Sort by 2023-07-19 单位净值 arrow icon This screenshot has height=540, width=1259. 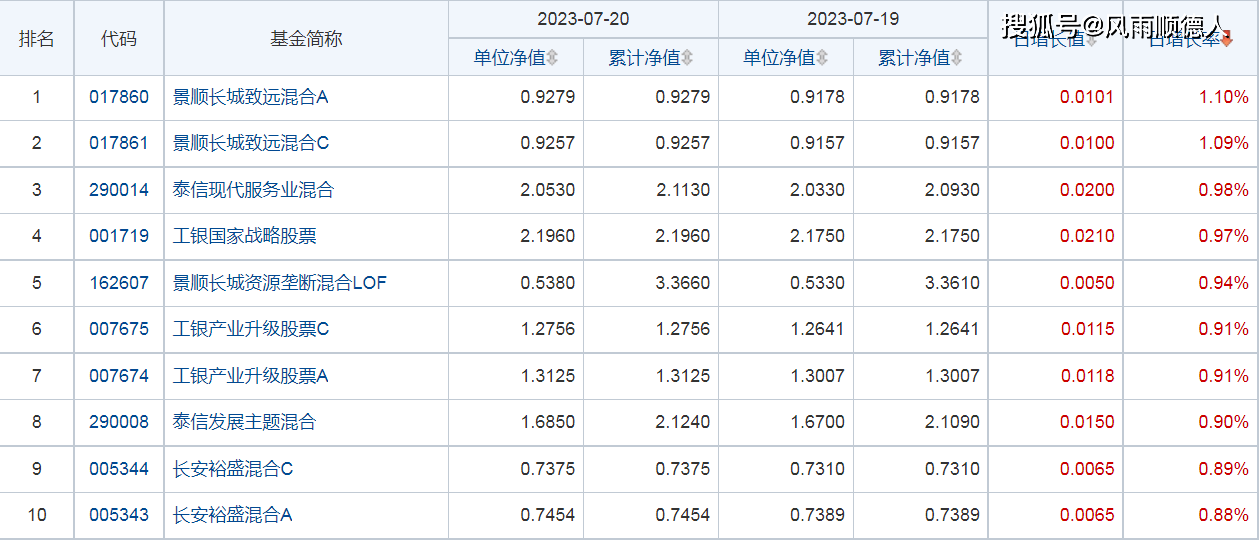pyautogui.click(x=821, y=58)
